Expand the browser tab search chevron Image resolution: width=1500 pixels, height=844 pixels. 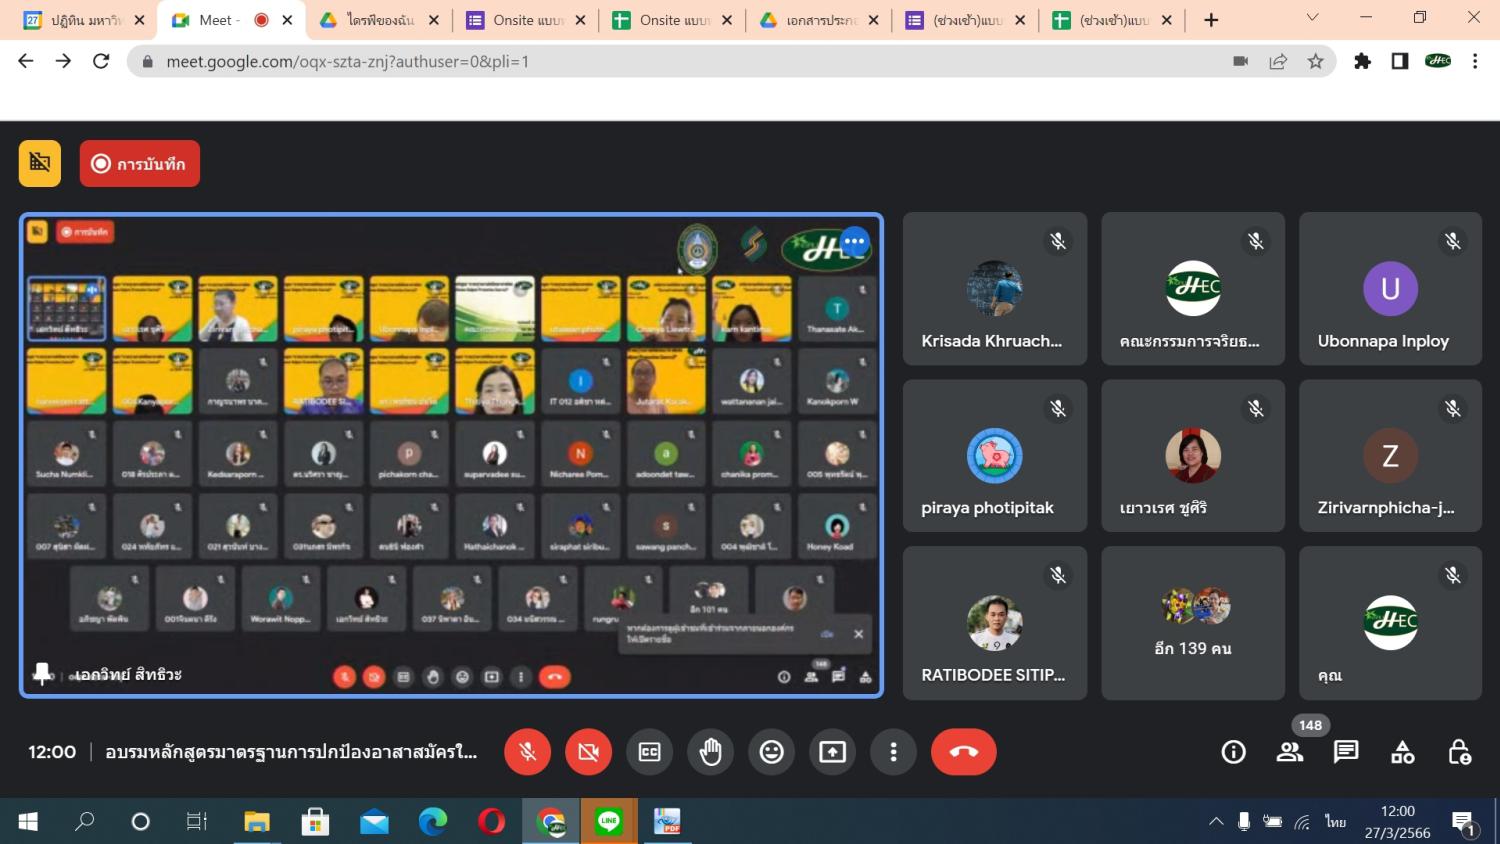point(1312,18)
